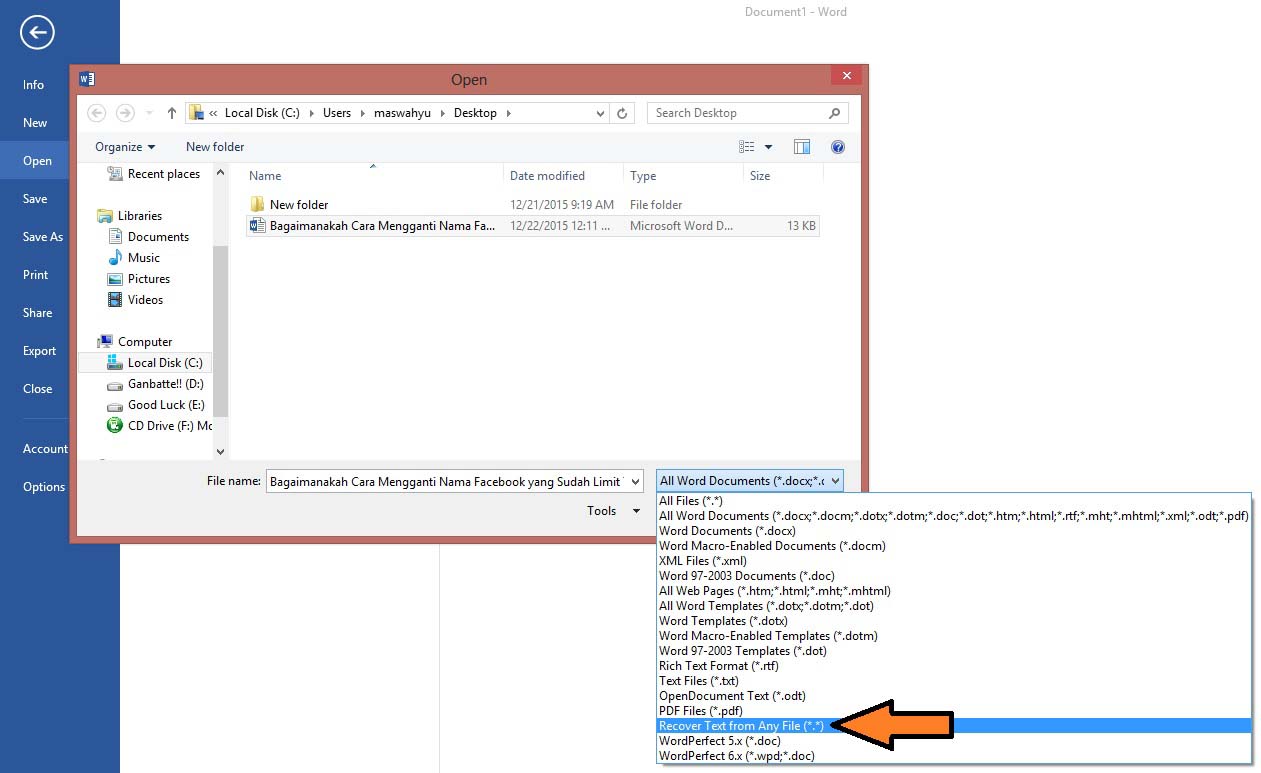Expand the File name dropdown arrow
This screenshot has height=773, width=1261.
[x=634, y=481]
